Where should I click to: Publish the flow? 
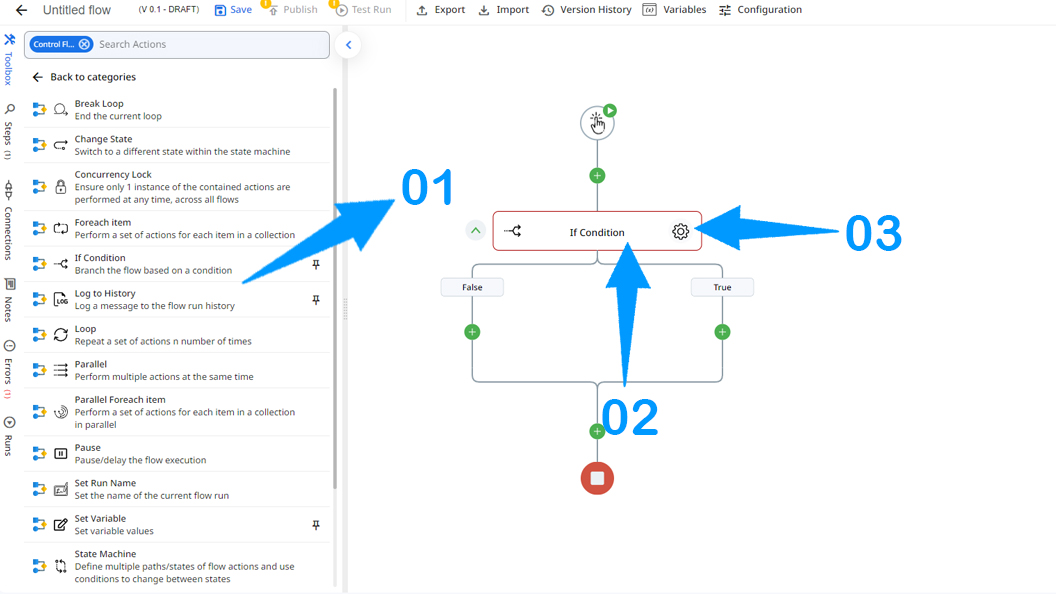pos(292,10)
